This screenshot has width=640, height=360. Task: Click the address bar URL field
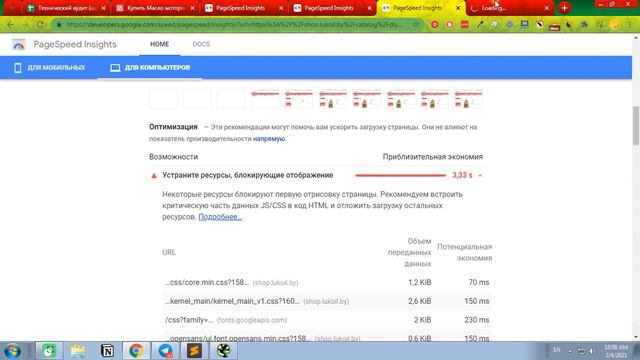235,24
